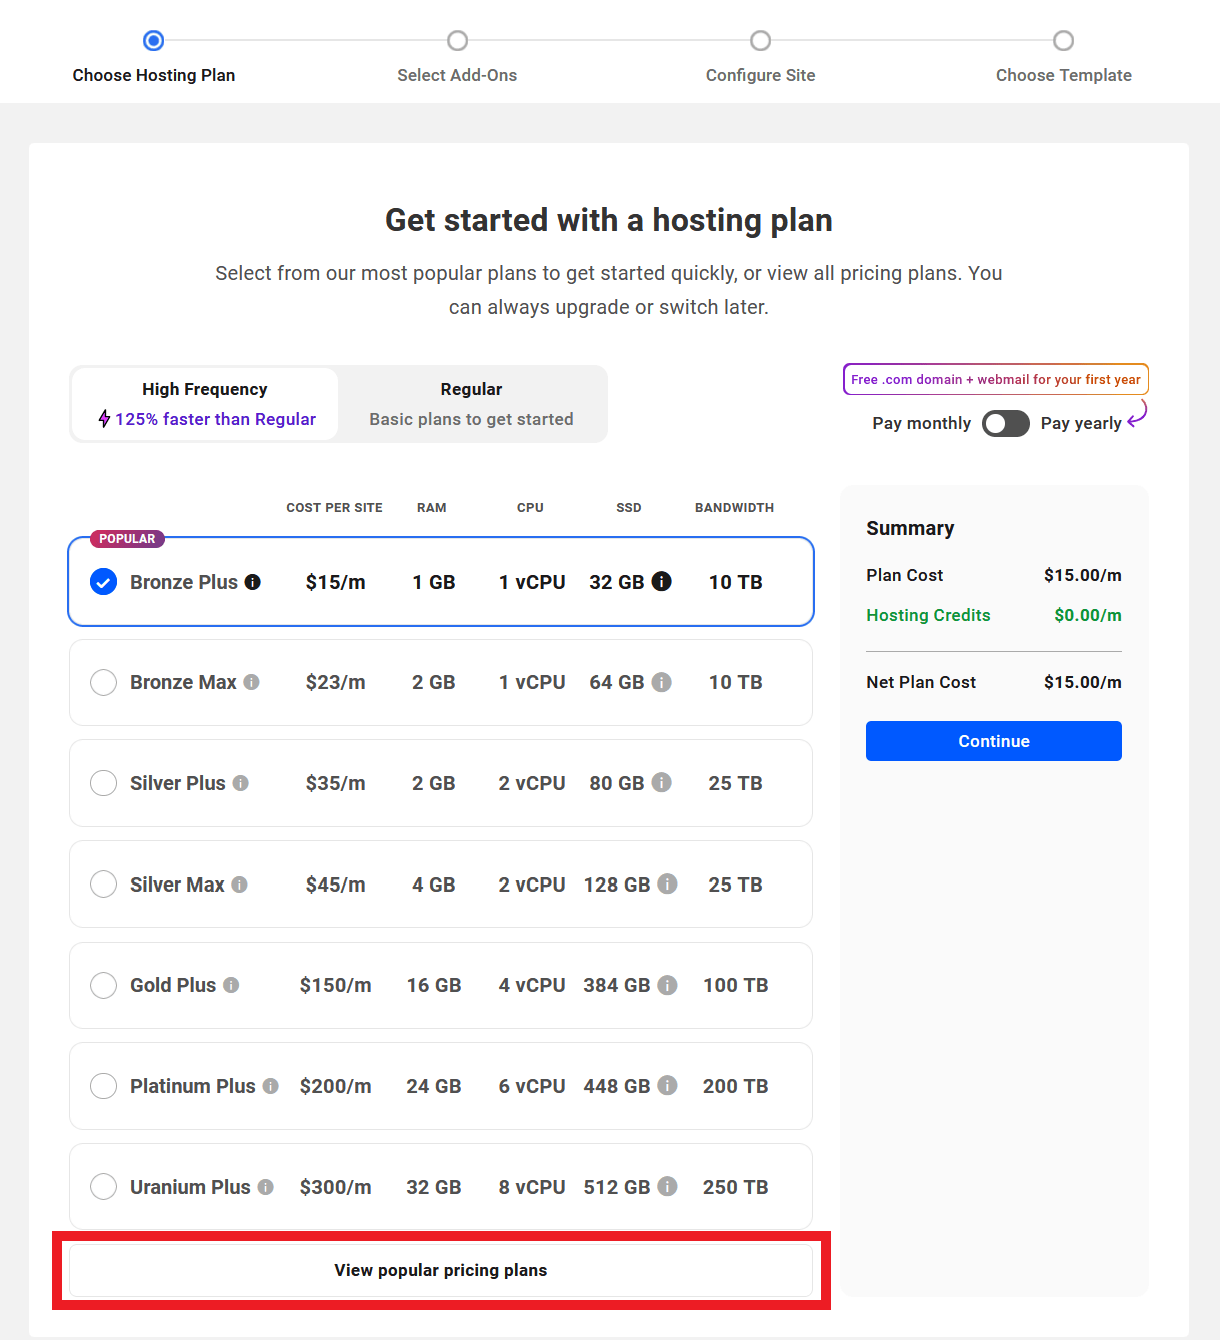
Task: Pick the Gold Plus plan radio button
Action: [104, 985]
